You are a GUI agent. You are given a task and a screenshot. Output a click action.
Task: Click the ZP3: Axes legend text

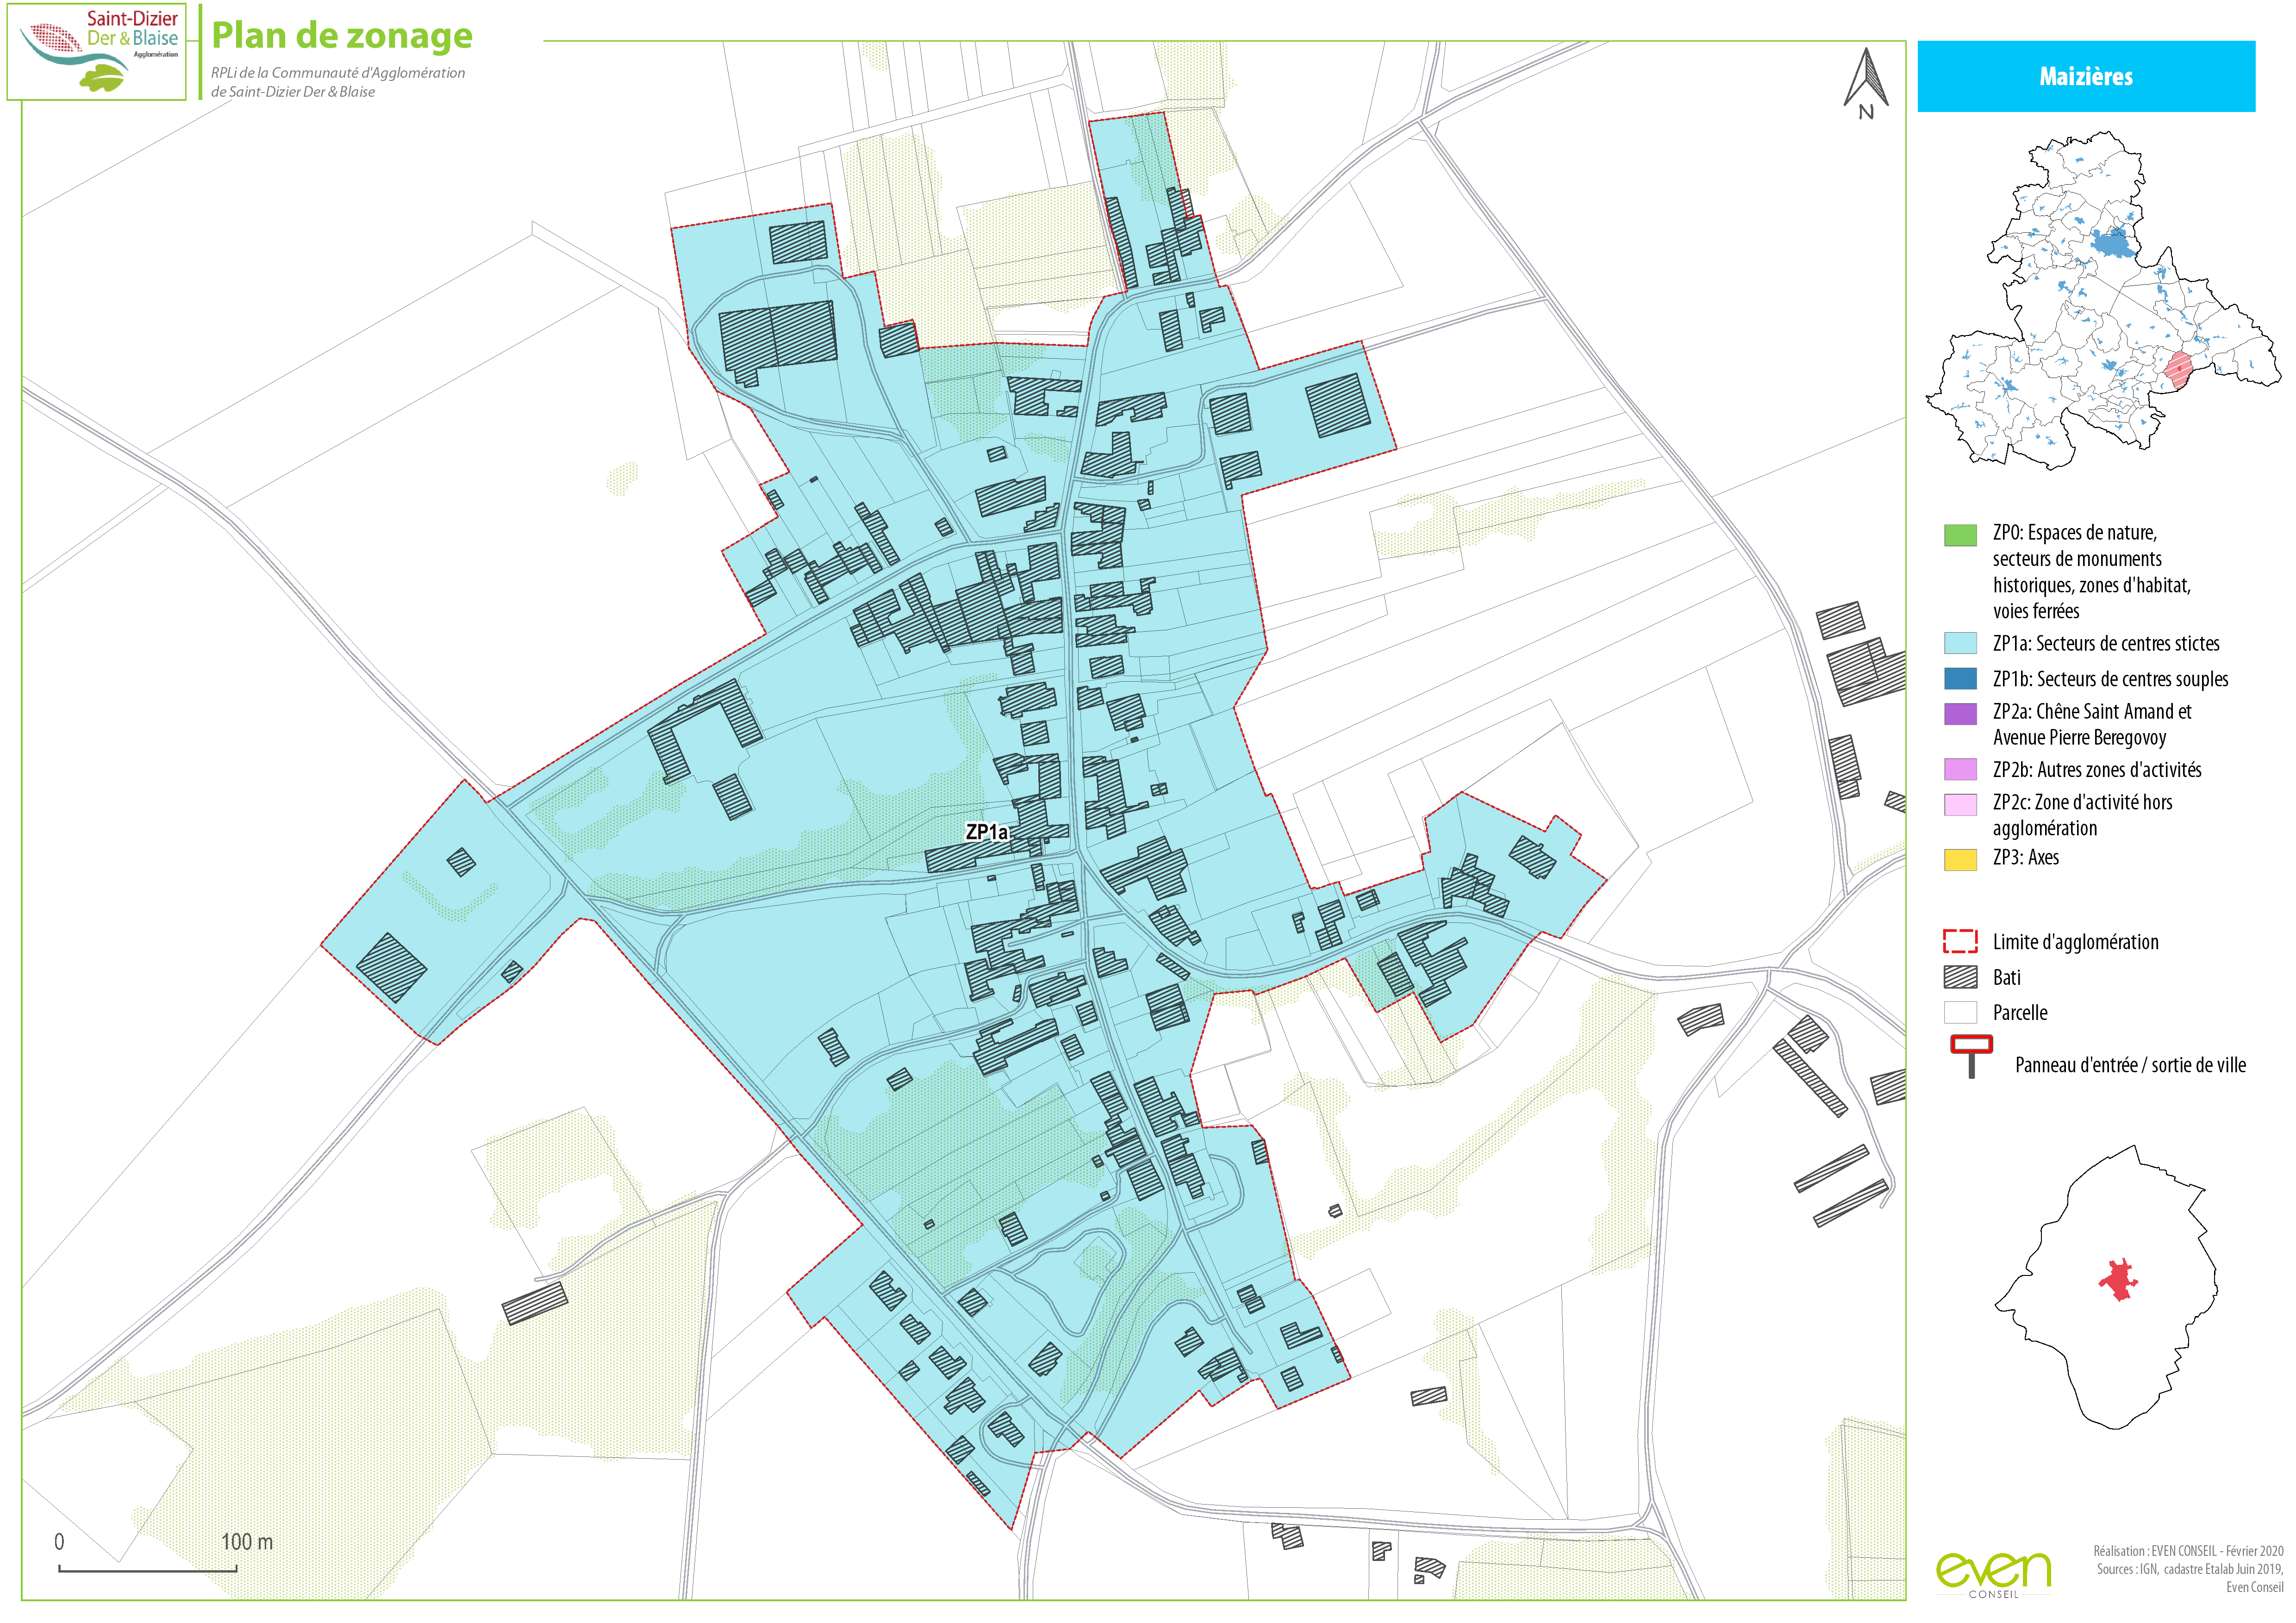pos(2025,857)
